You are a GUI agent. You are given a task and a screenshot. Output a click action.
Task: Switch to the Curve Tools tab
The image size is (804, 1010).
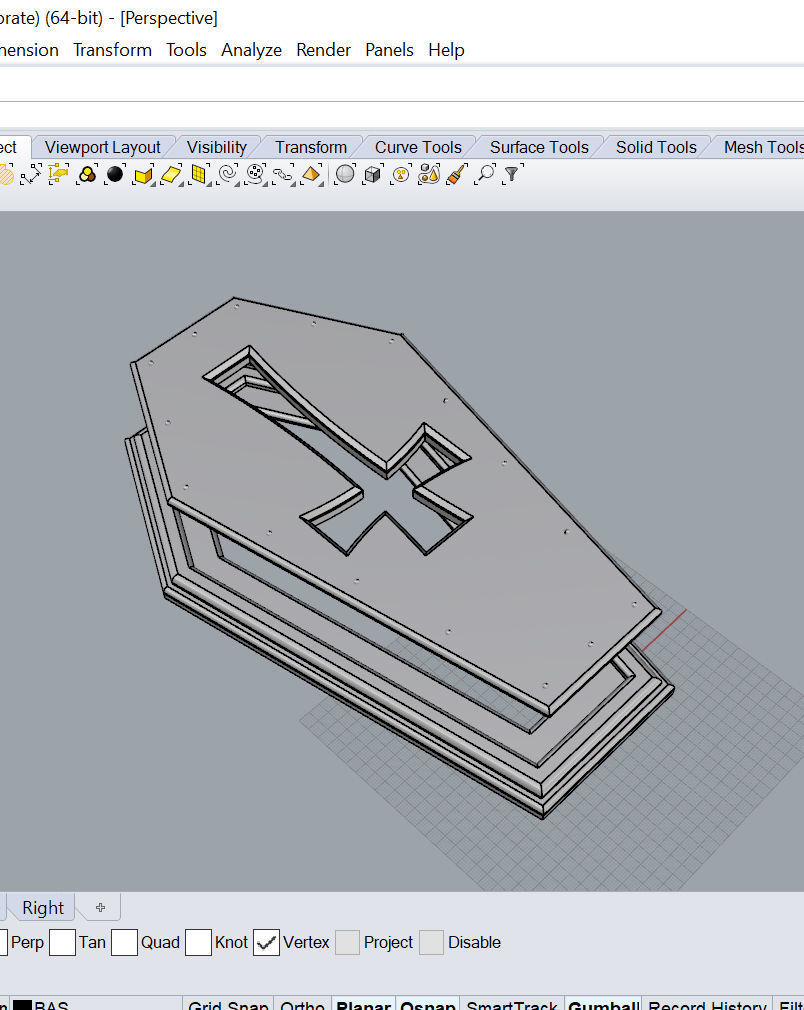[418, 148]
